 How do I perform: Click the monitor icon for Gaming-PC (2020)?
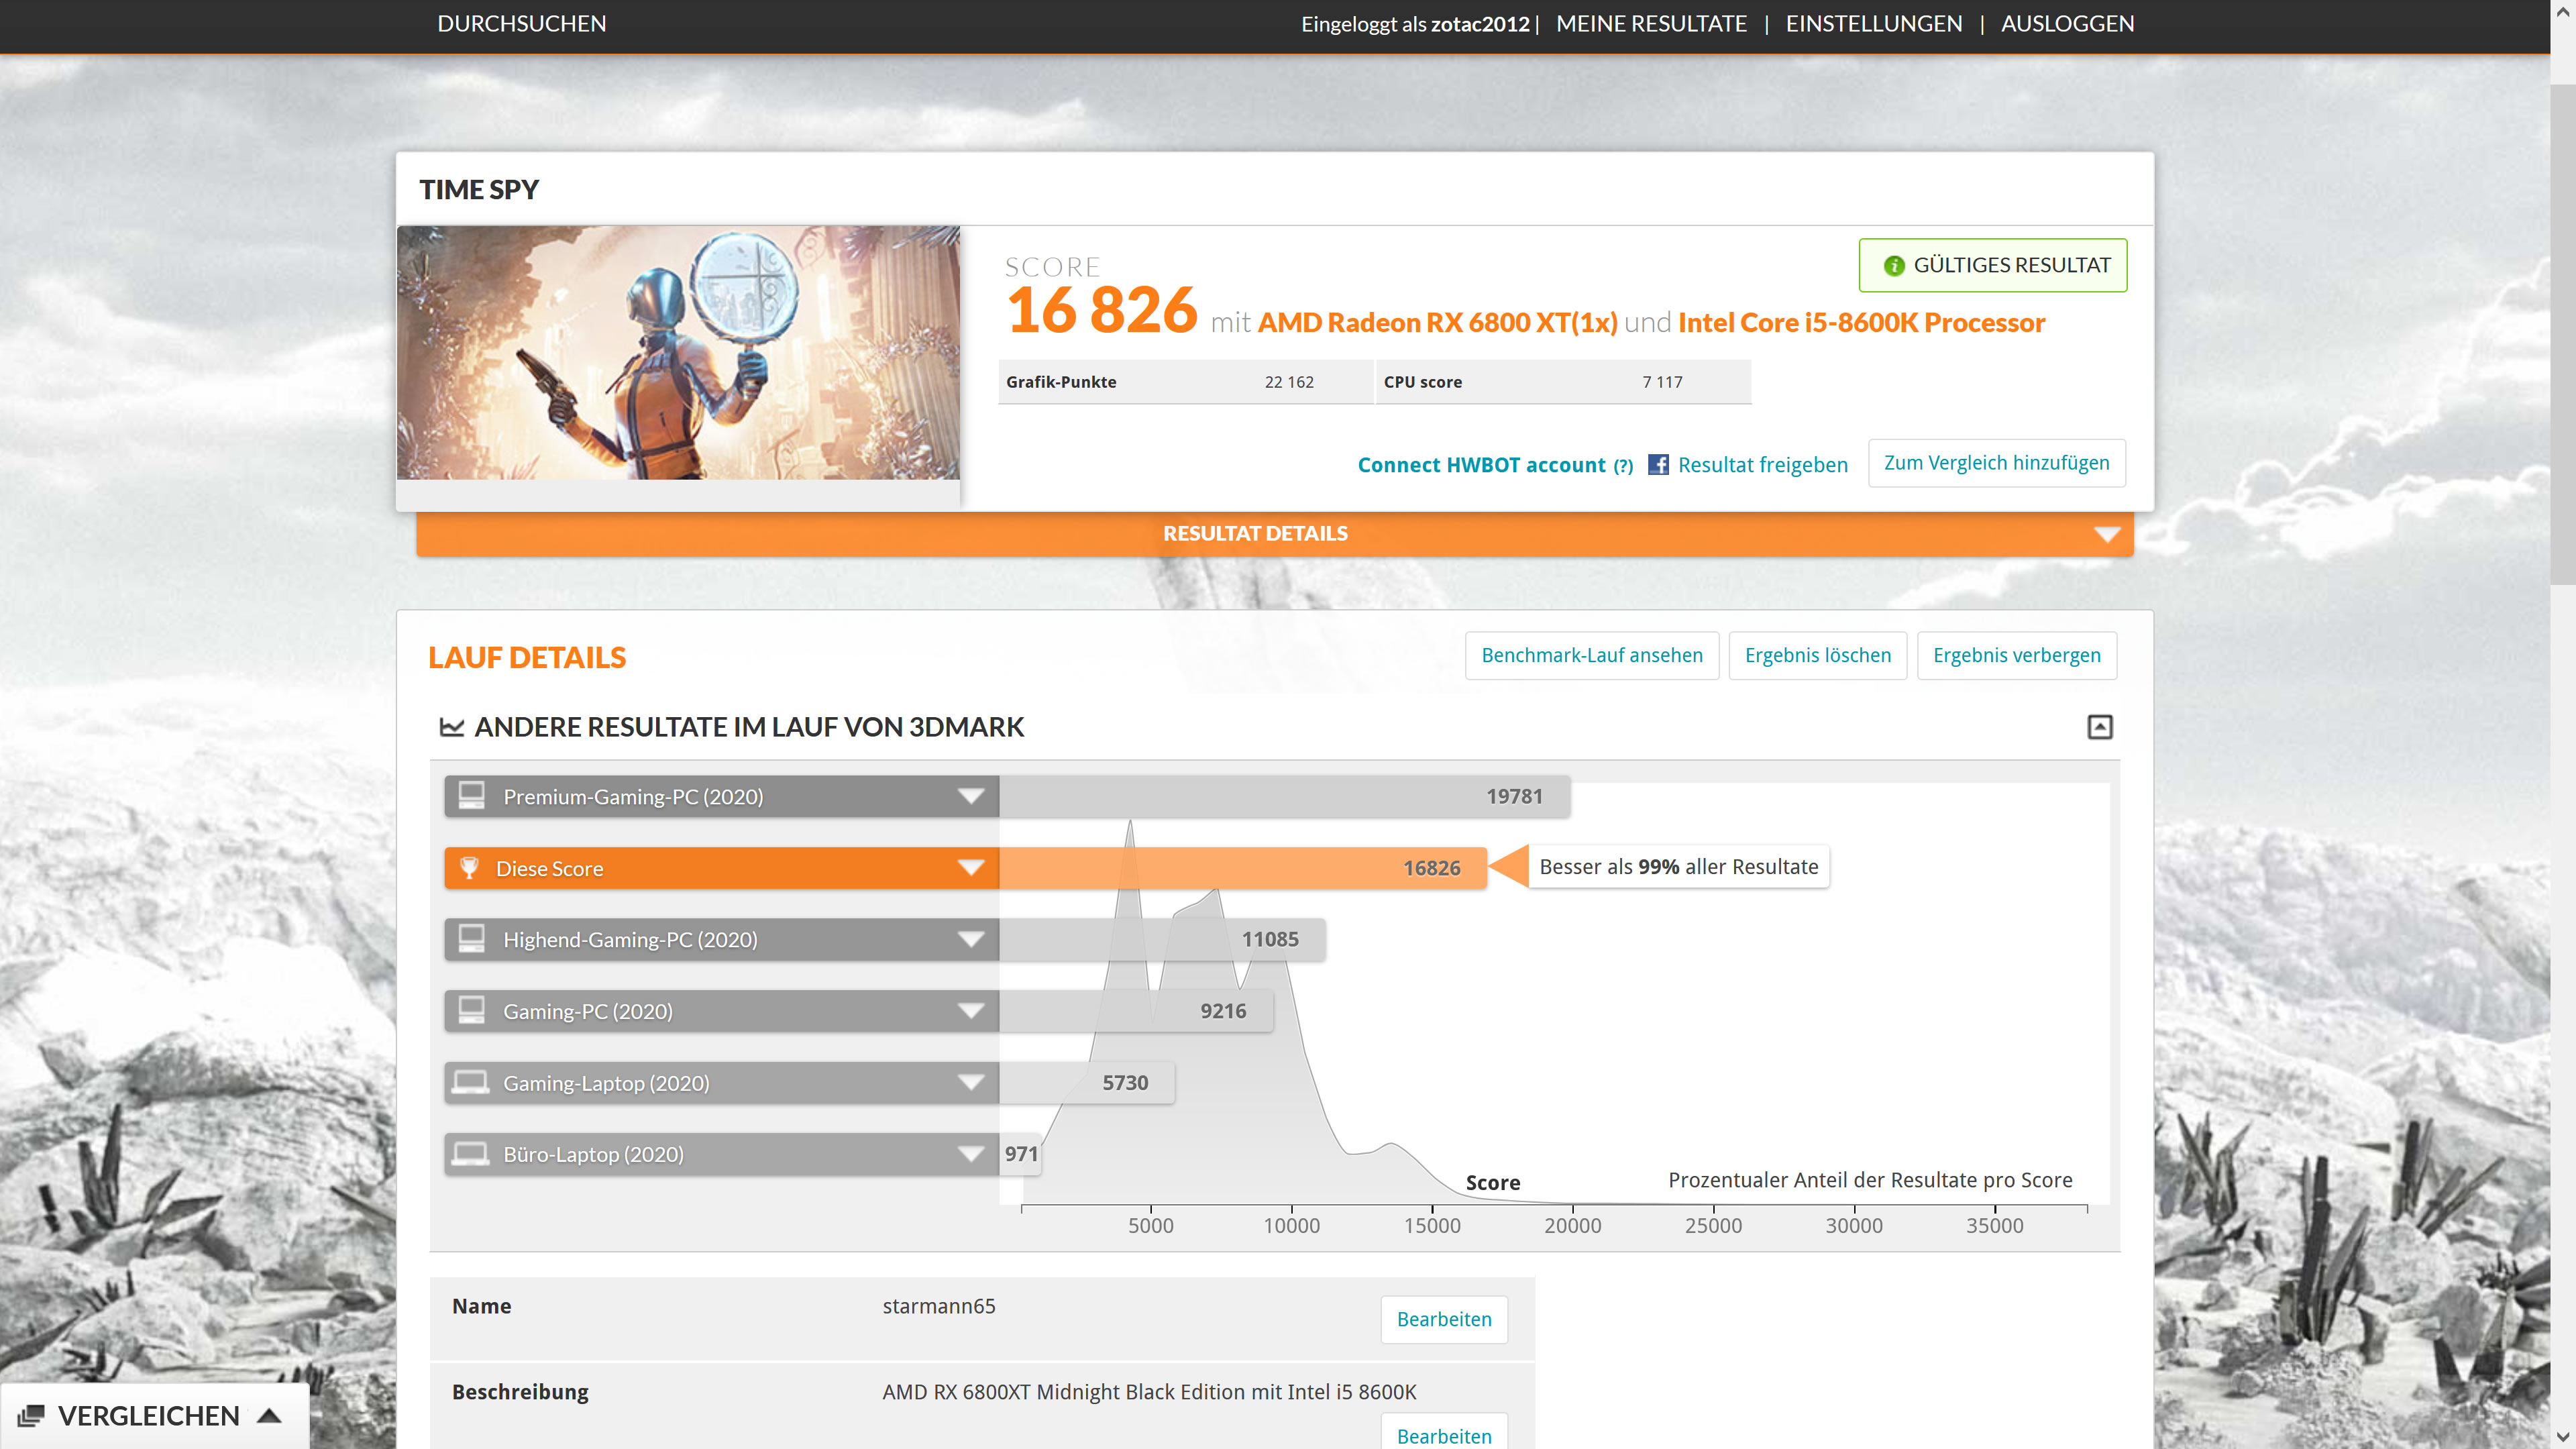tap(471, 1010)
